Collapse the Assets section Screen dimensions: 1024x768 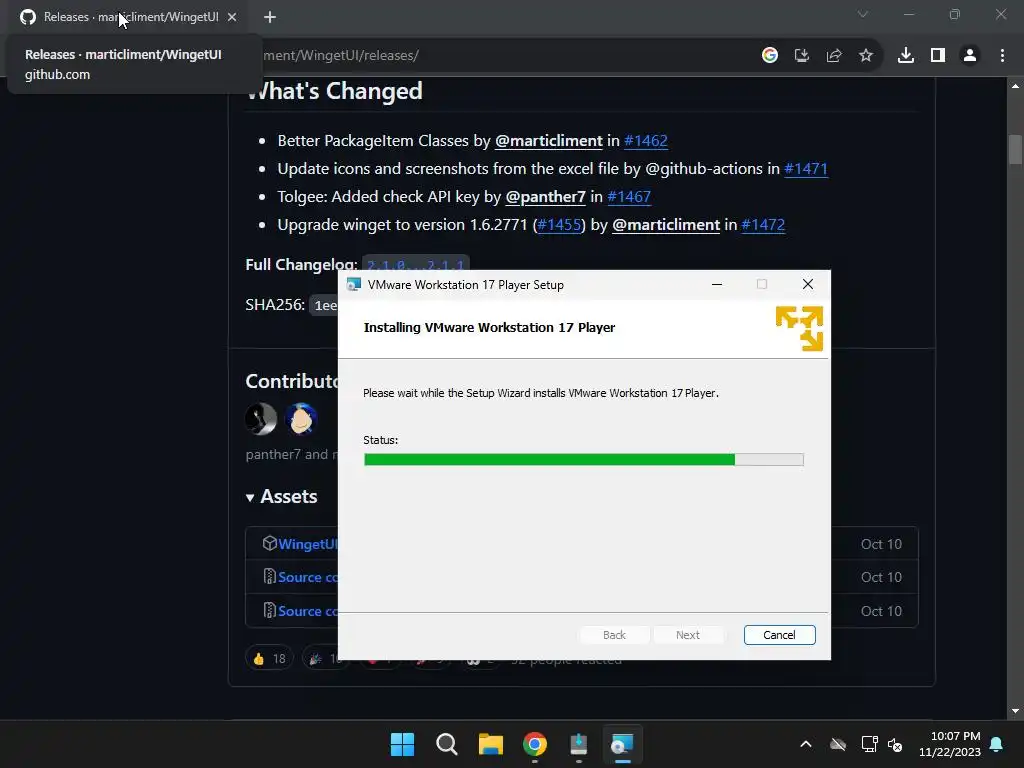pos(281,497)
